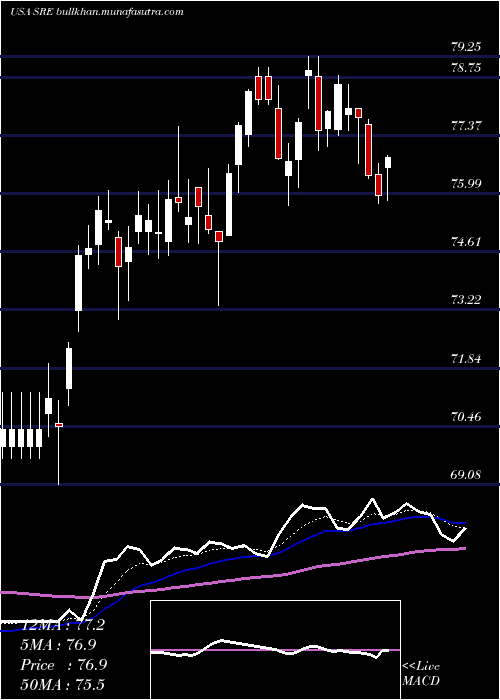This screenshot has height=700, width=500.
Task: Click the 70.46 price level label
Action: click(466, 417)
